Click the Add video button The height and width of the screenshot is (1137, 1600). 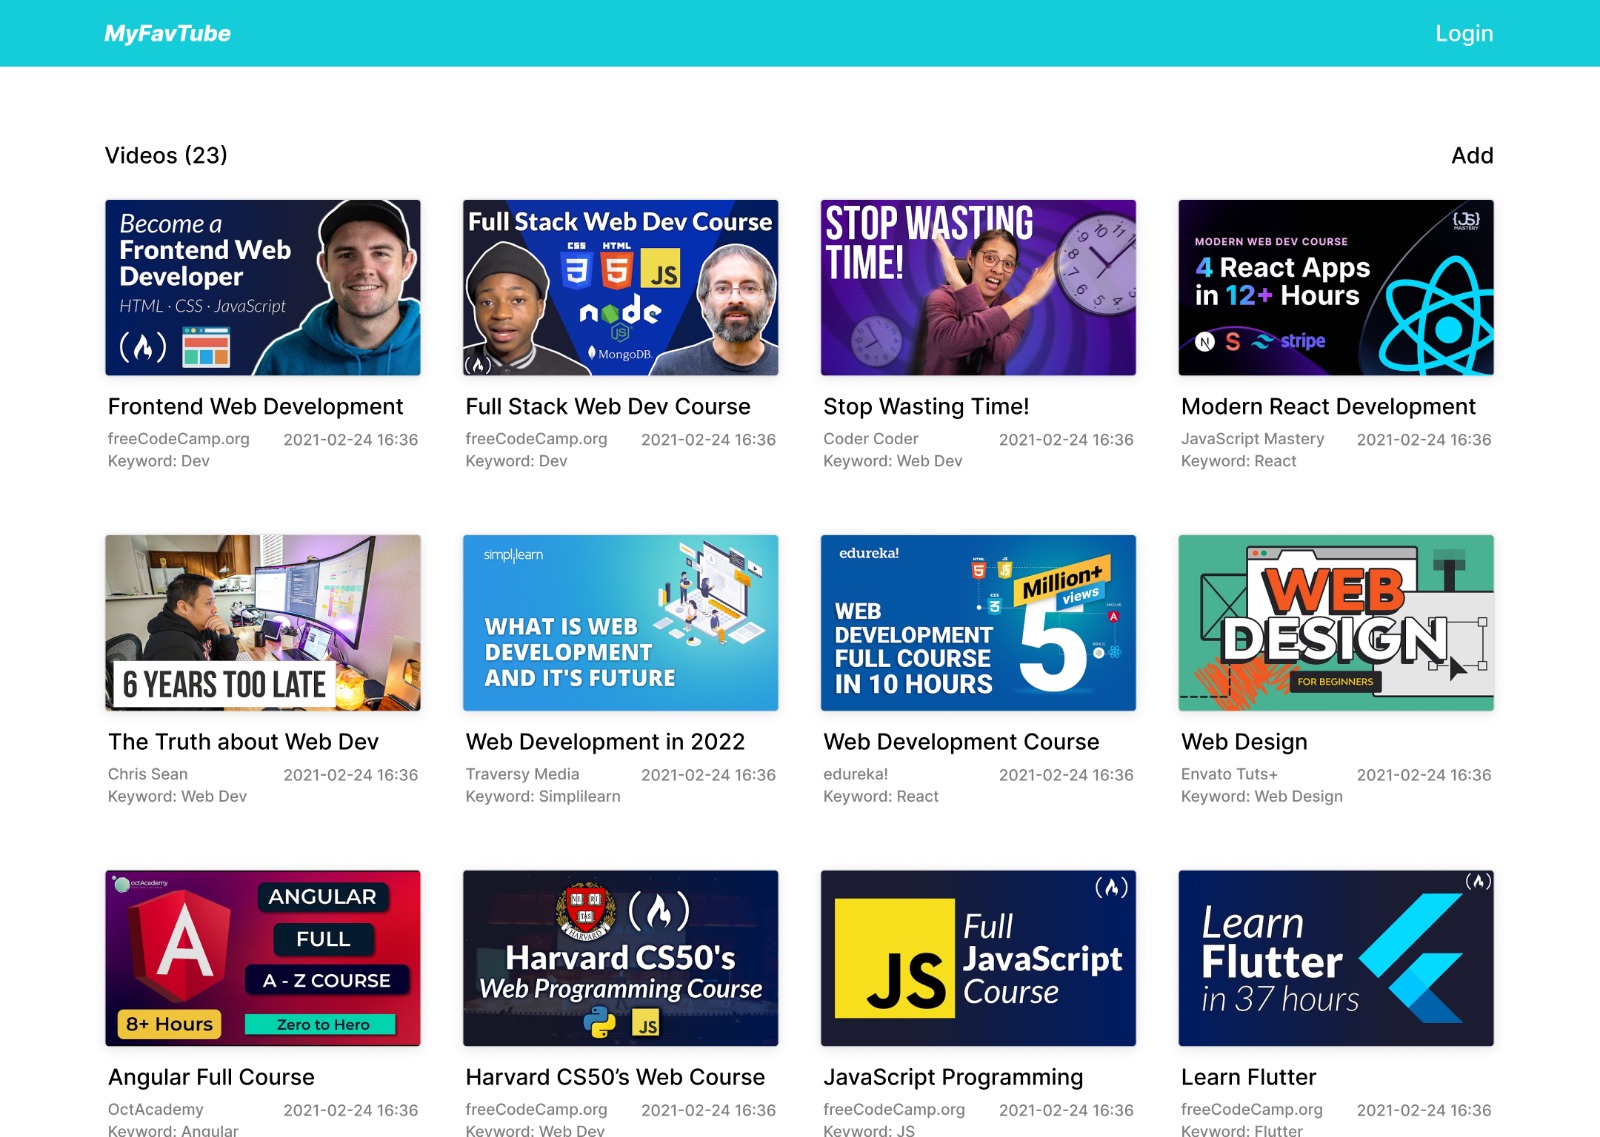[x=1472, y=155]
